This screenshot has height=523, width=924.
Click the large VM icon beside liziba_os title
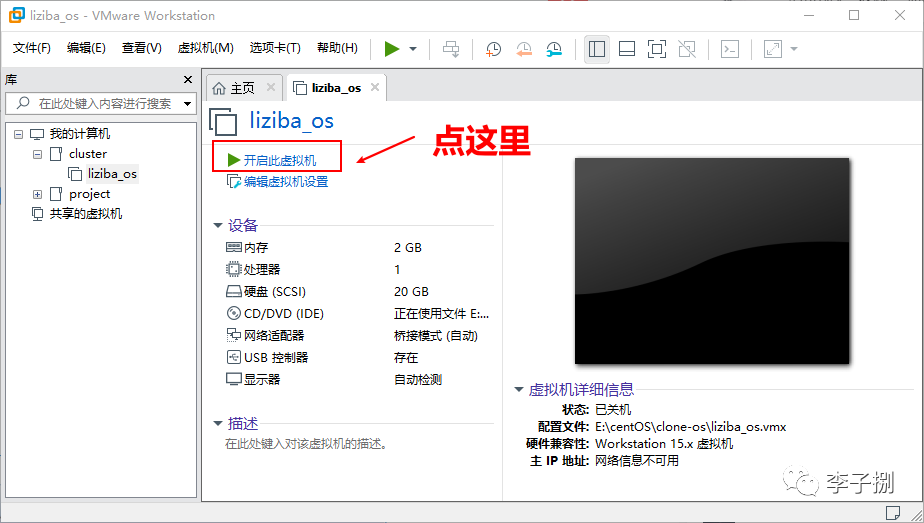click(223, 122)
